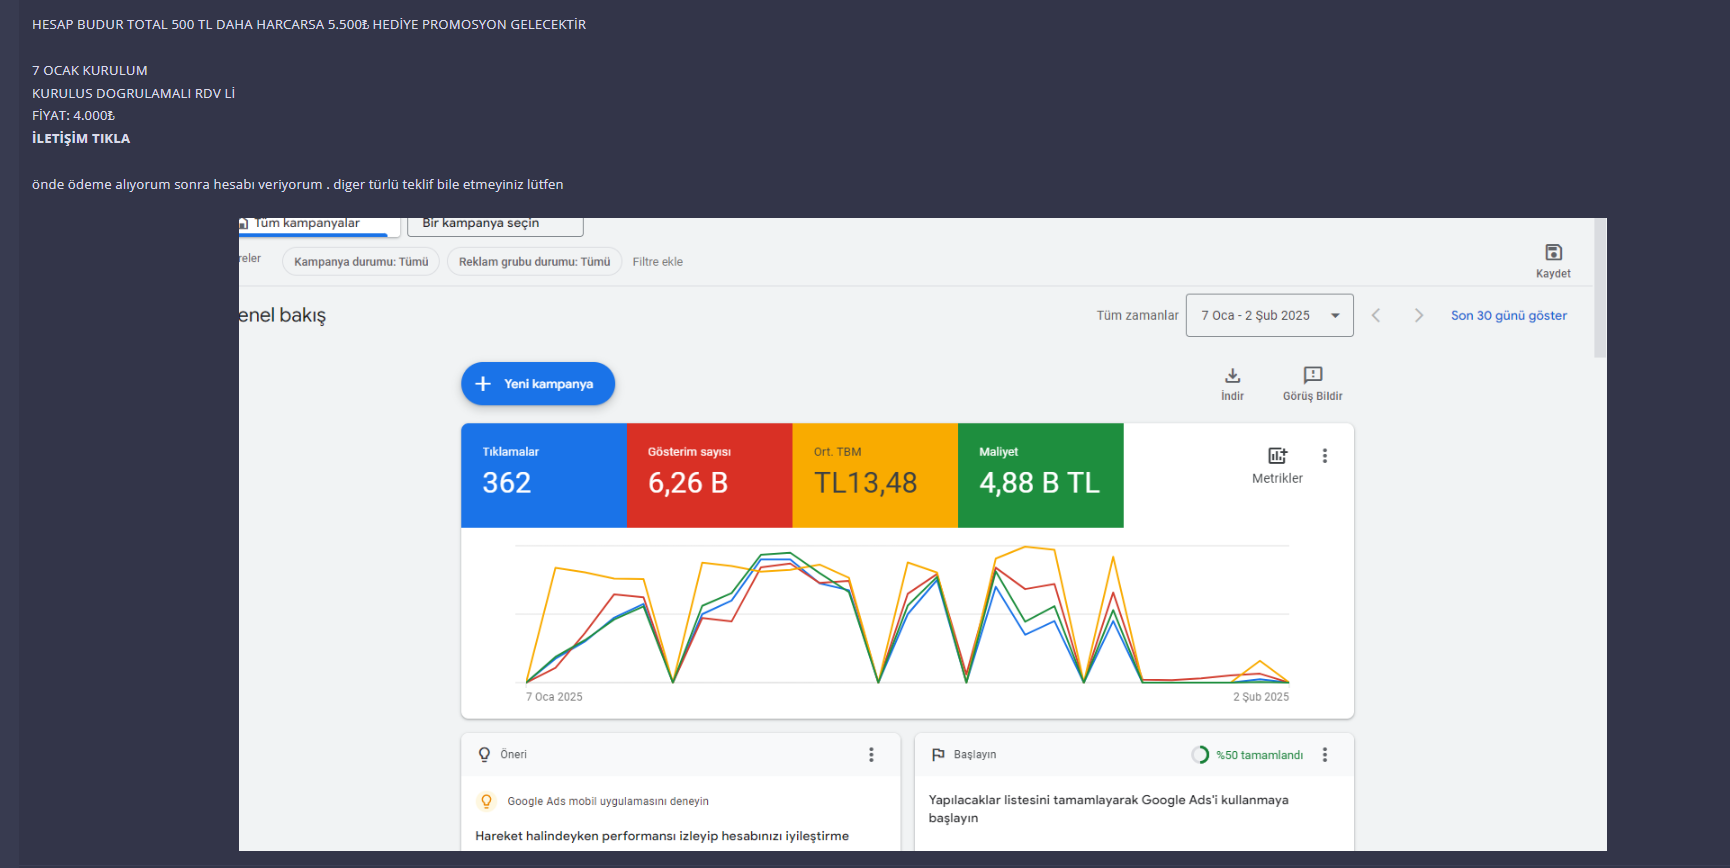Select the green Maliyet metric tile
The height and width of the screenshot is (868, 1730).
click(x=1041, y=475)
